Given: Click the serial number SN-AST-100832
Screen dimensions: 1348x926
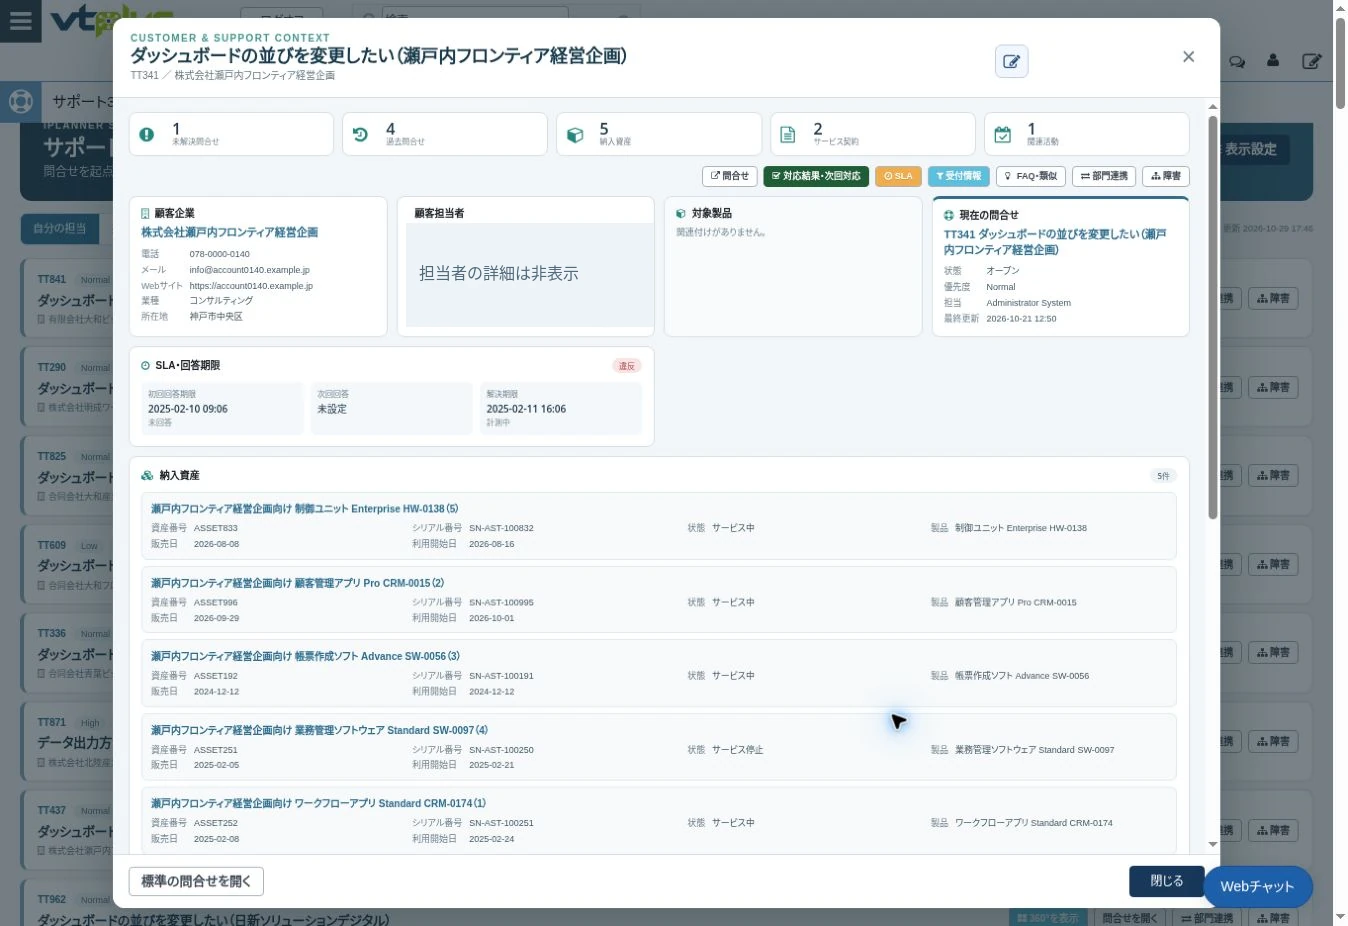Looking at the screenshot, I should tap(501, 528).
